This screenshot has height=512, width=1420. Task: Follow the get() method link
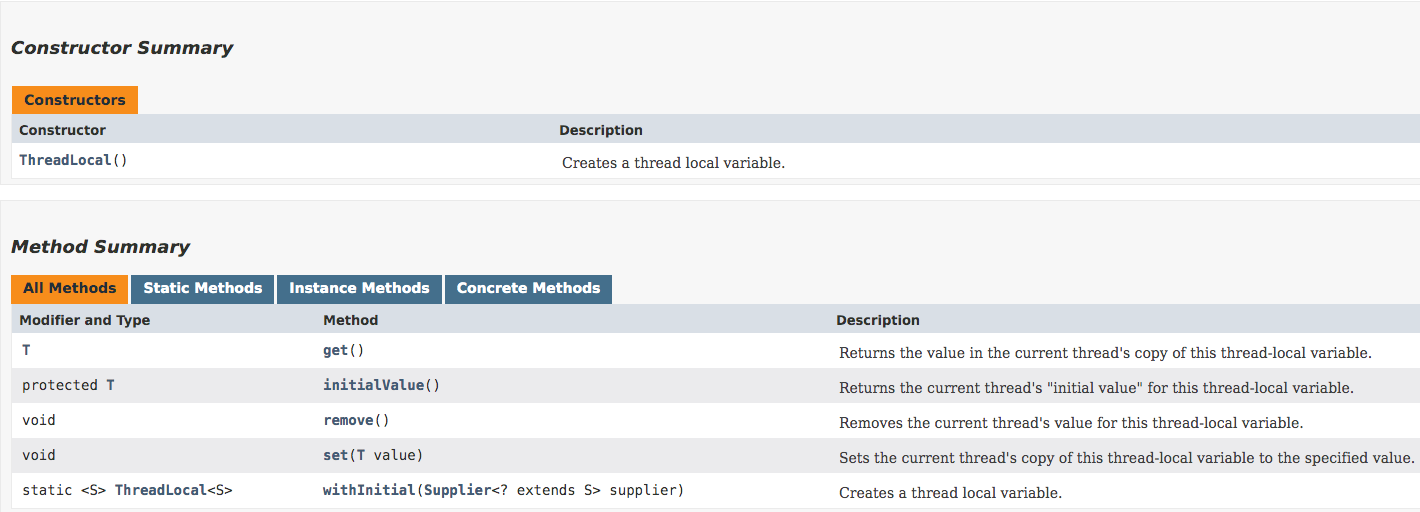coord(336,350)
